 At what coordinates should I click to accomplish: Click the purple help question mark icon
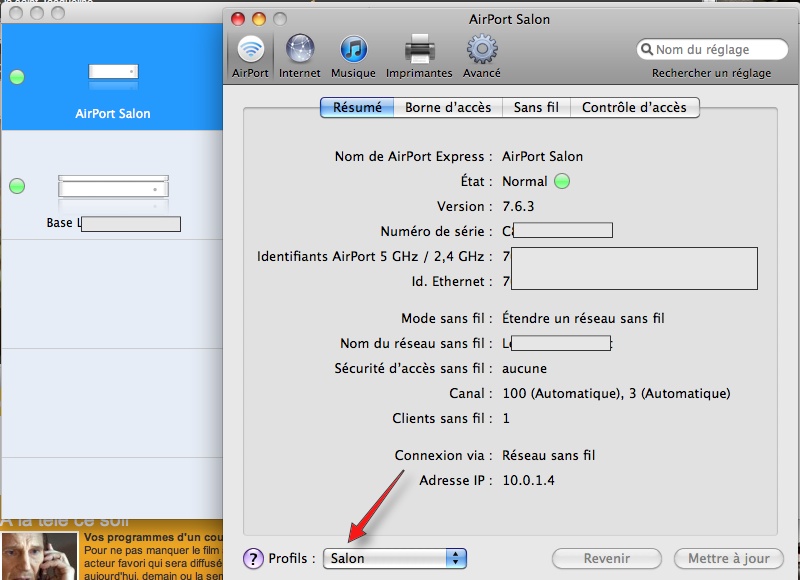point(253,558)
